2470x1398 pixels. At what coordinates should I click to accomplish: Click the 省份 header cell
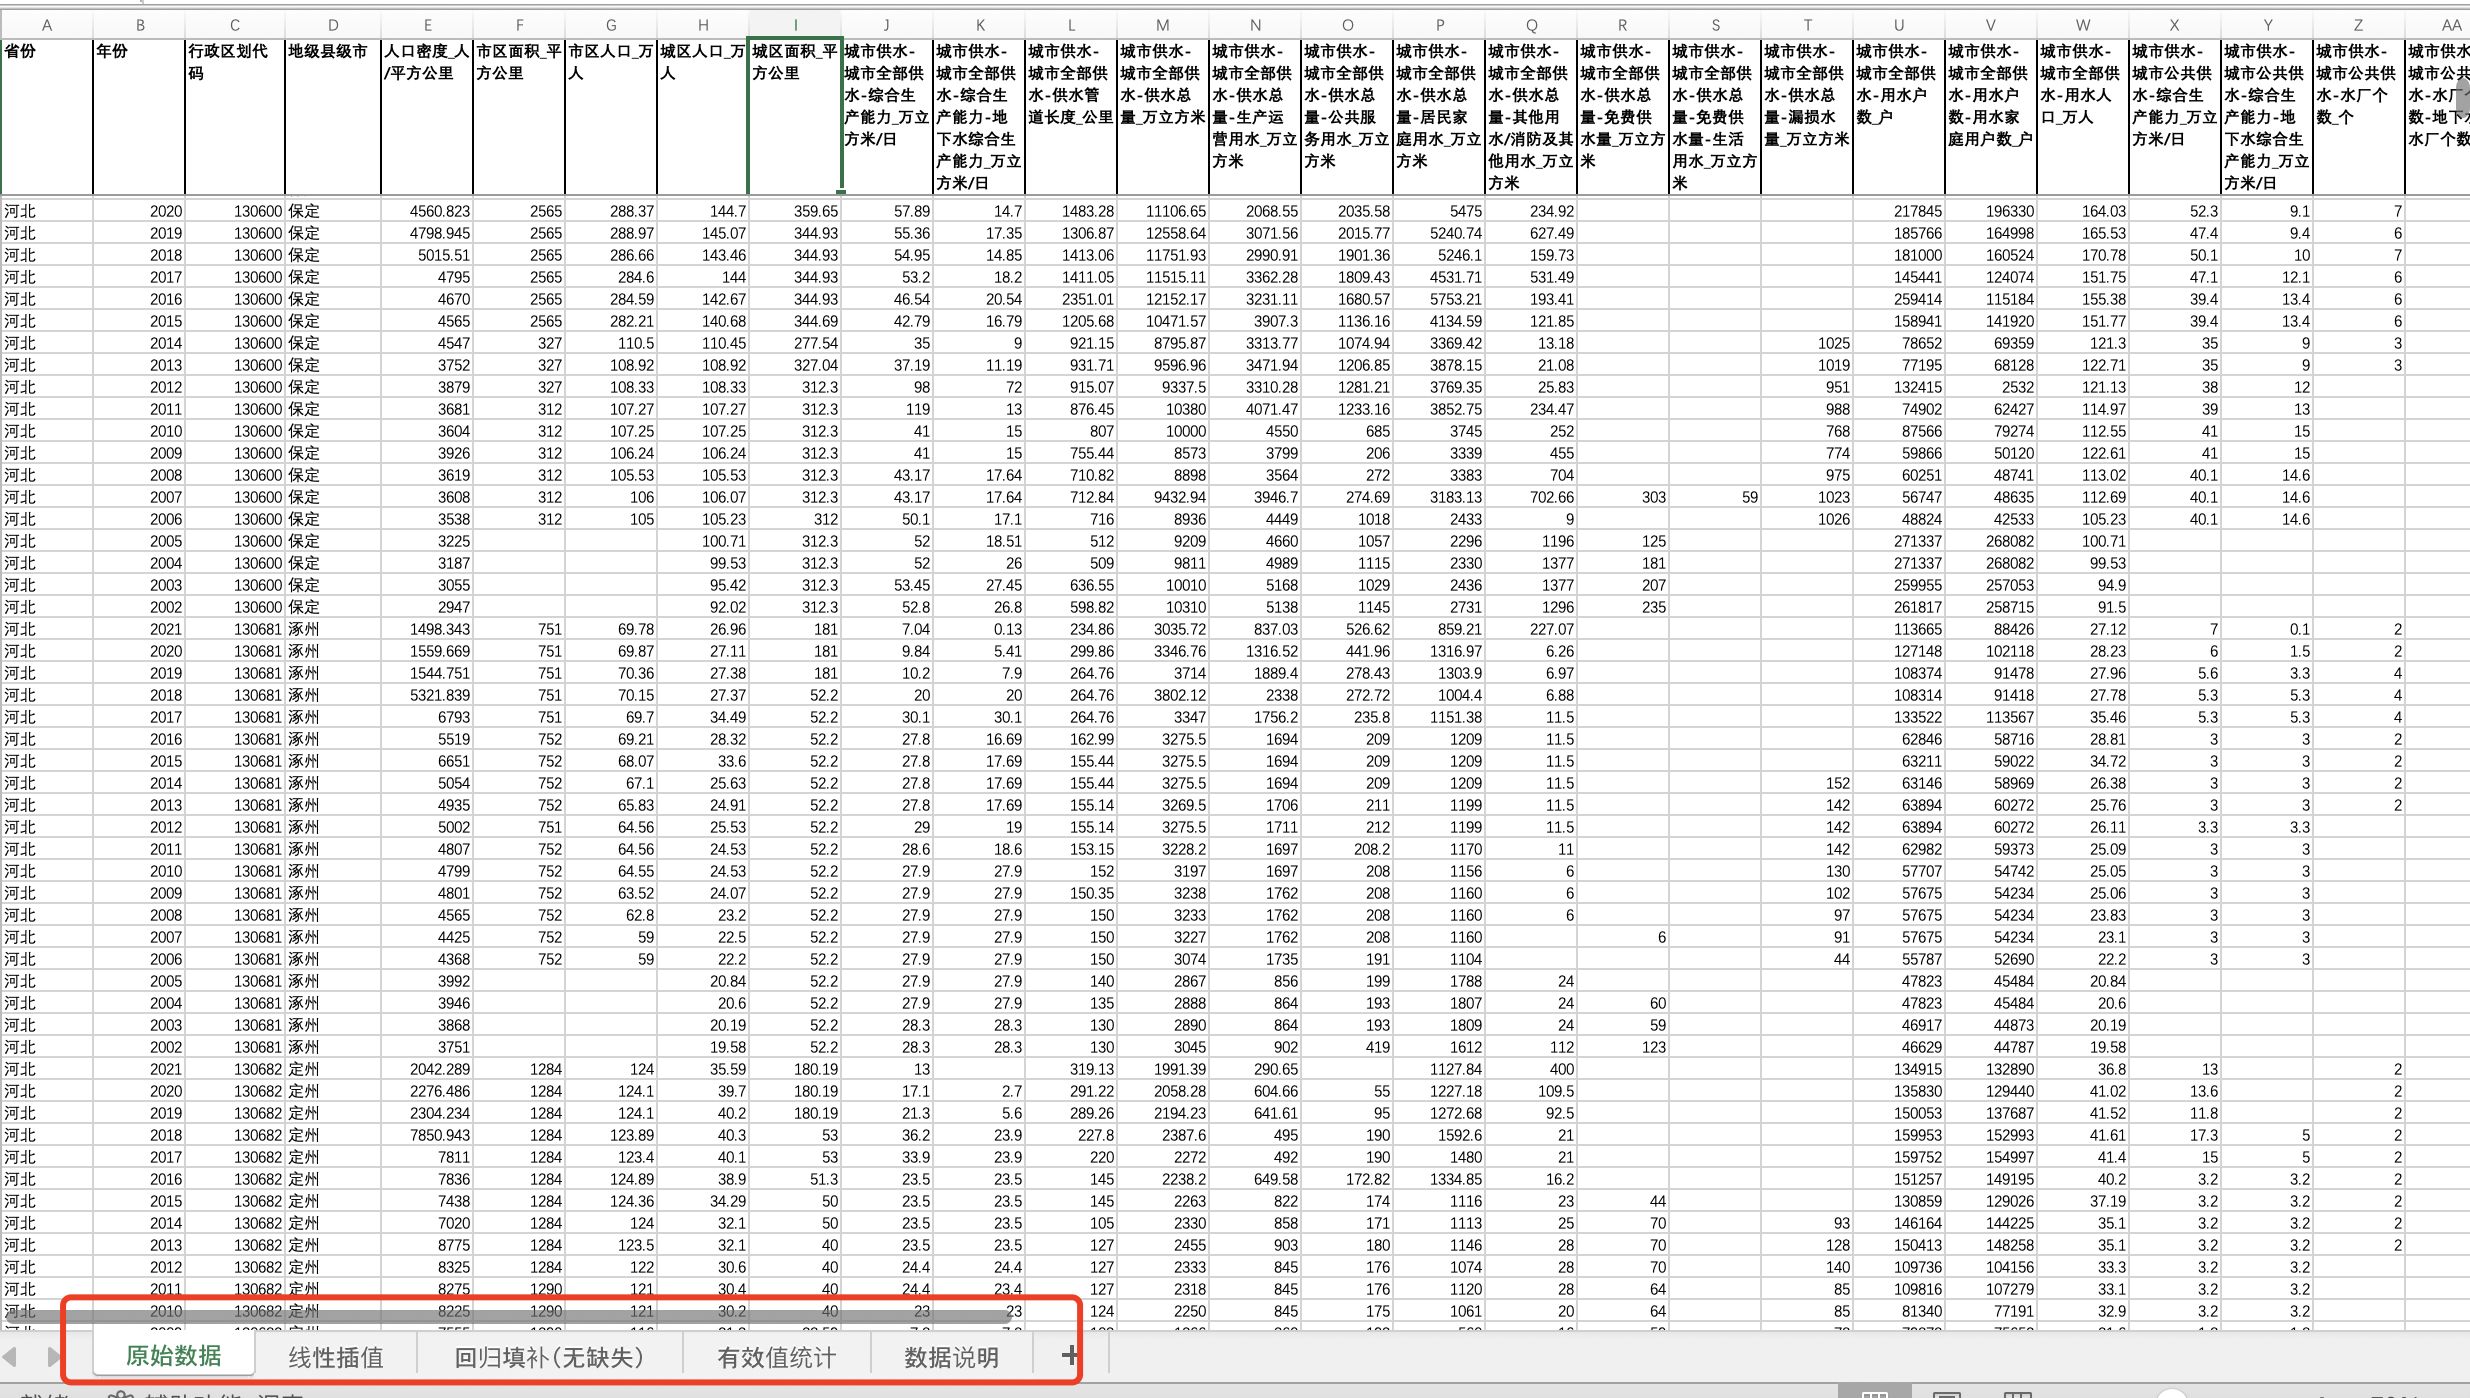[x=46, y=116]
